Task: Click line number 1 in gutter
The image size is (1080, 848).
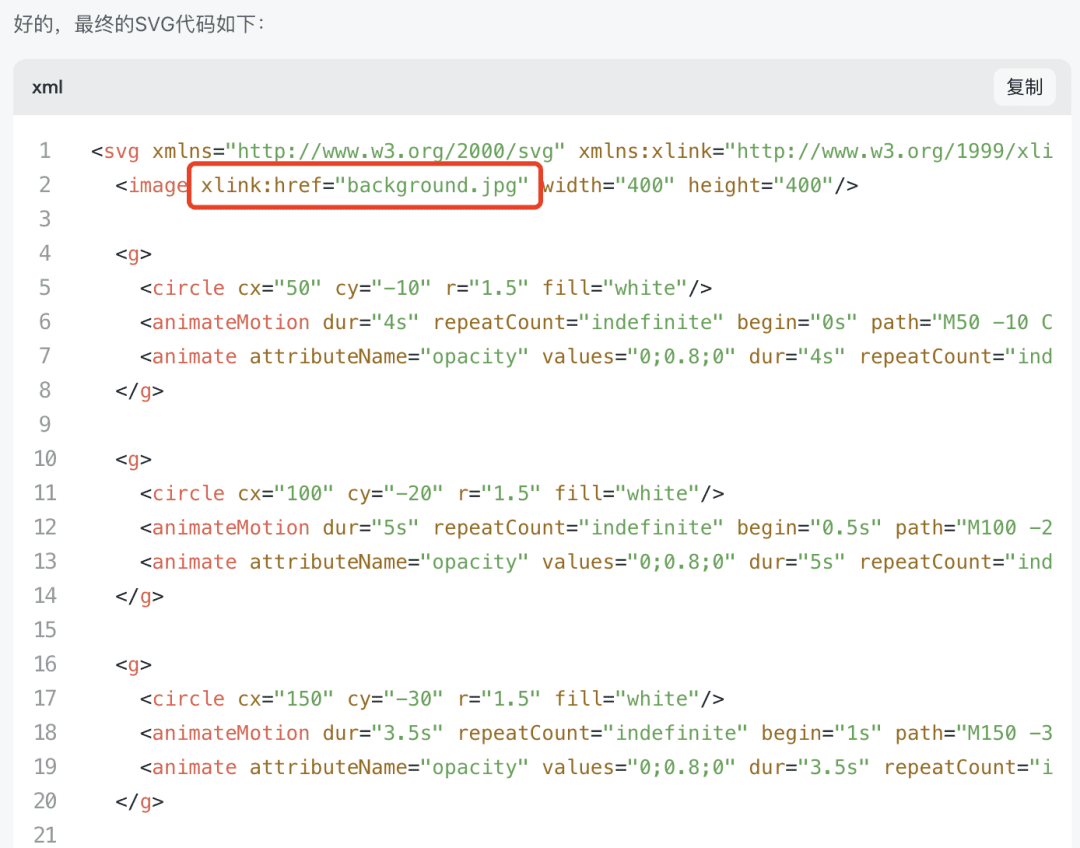Action: coord(45,151)
